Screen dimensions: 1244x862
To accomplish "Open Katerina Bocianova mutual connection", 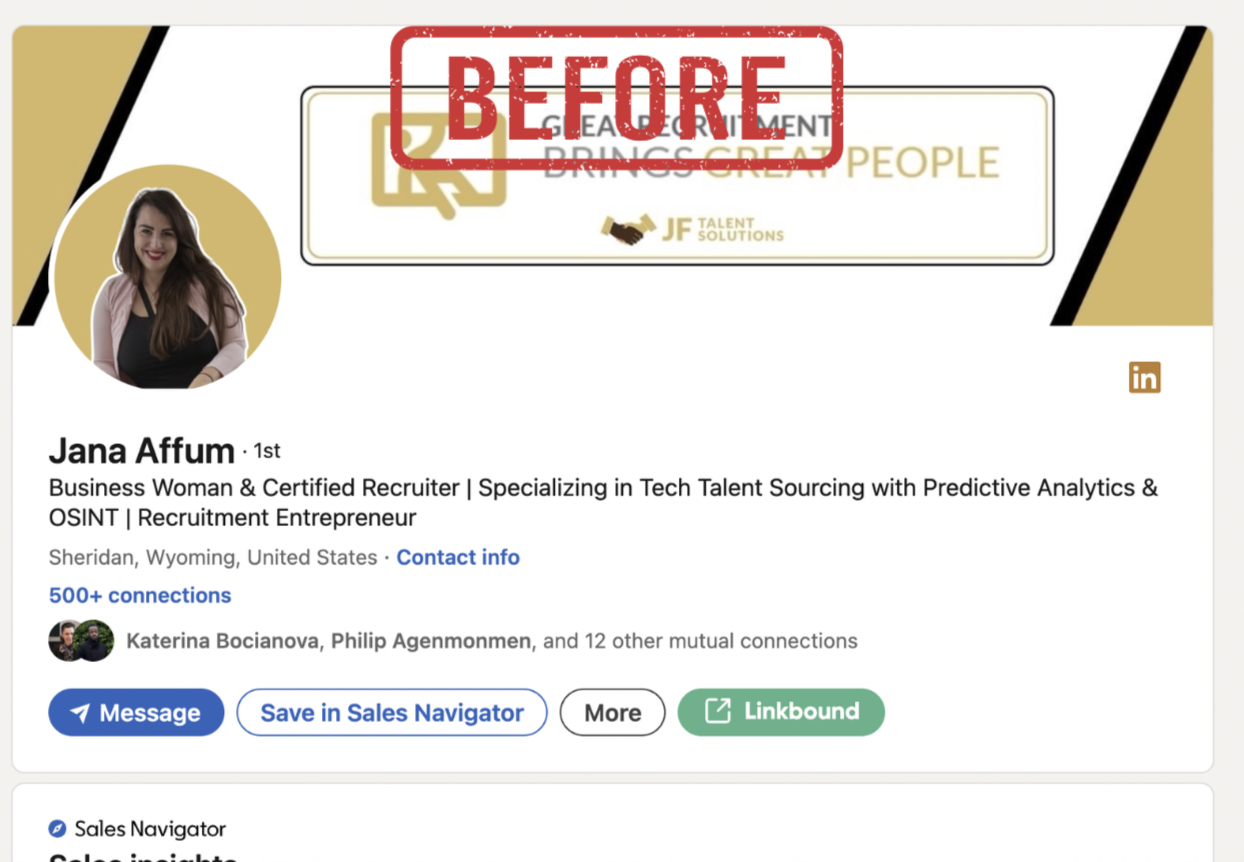I will pos(223,641).
